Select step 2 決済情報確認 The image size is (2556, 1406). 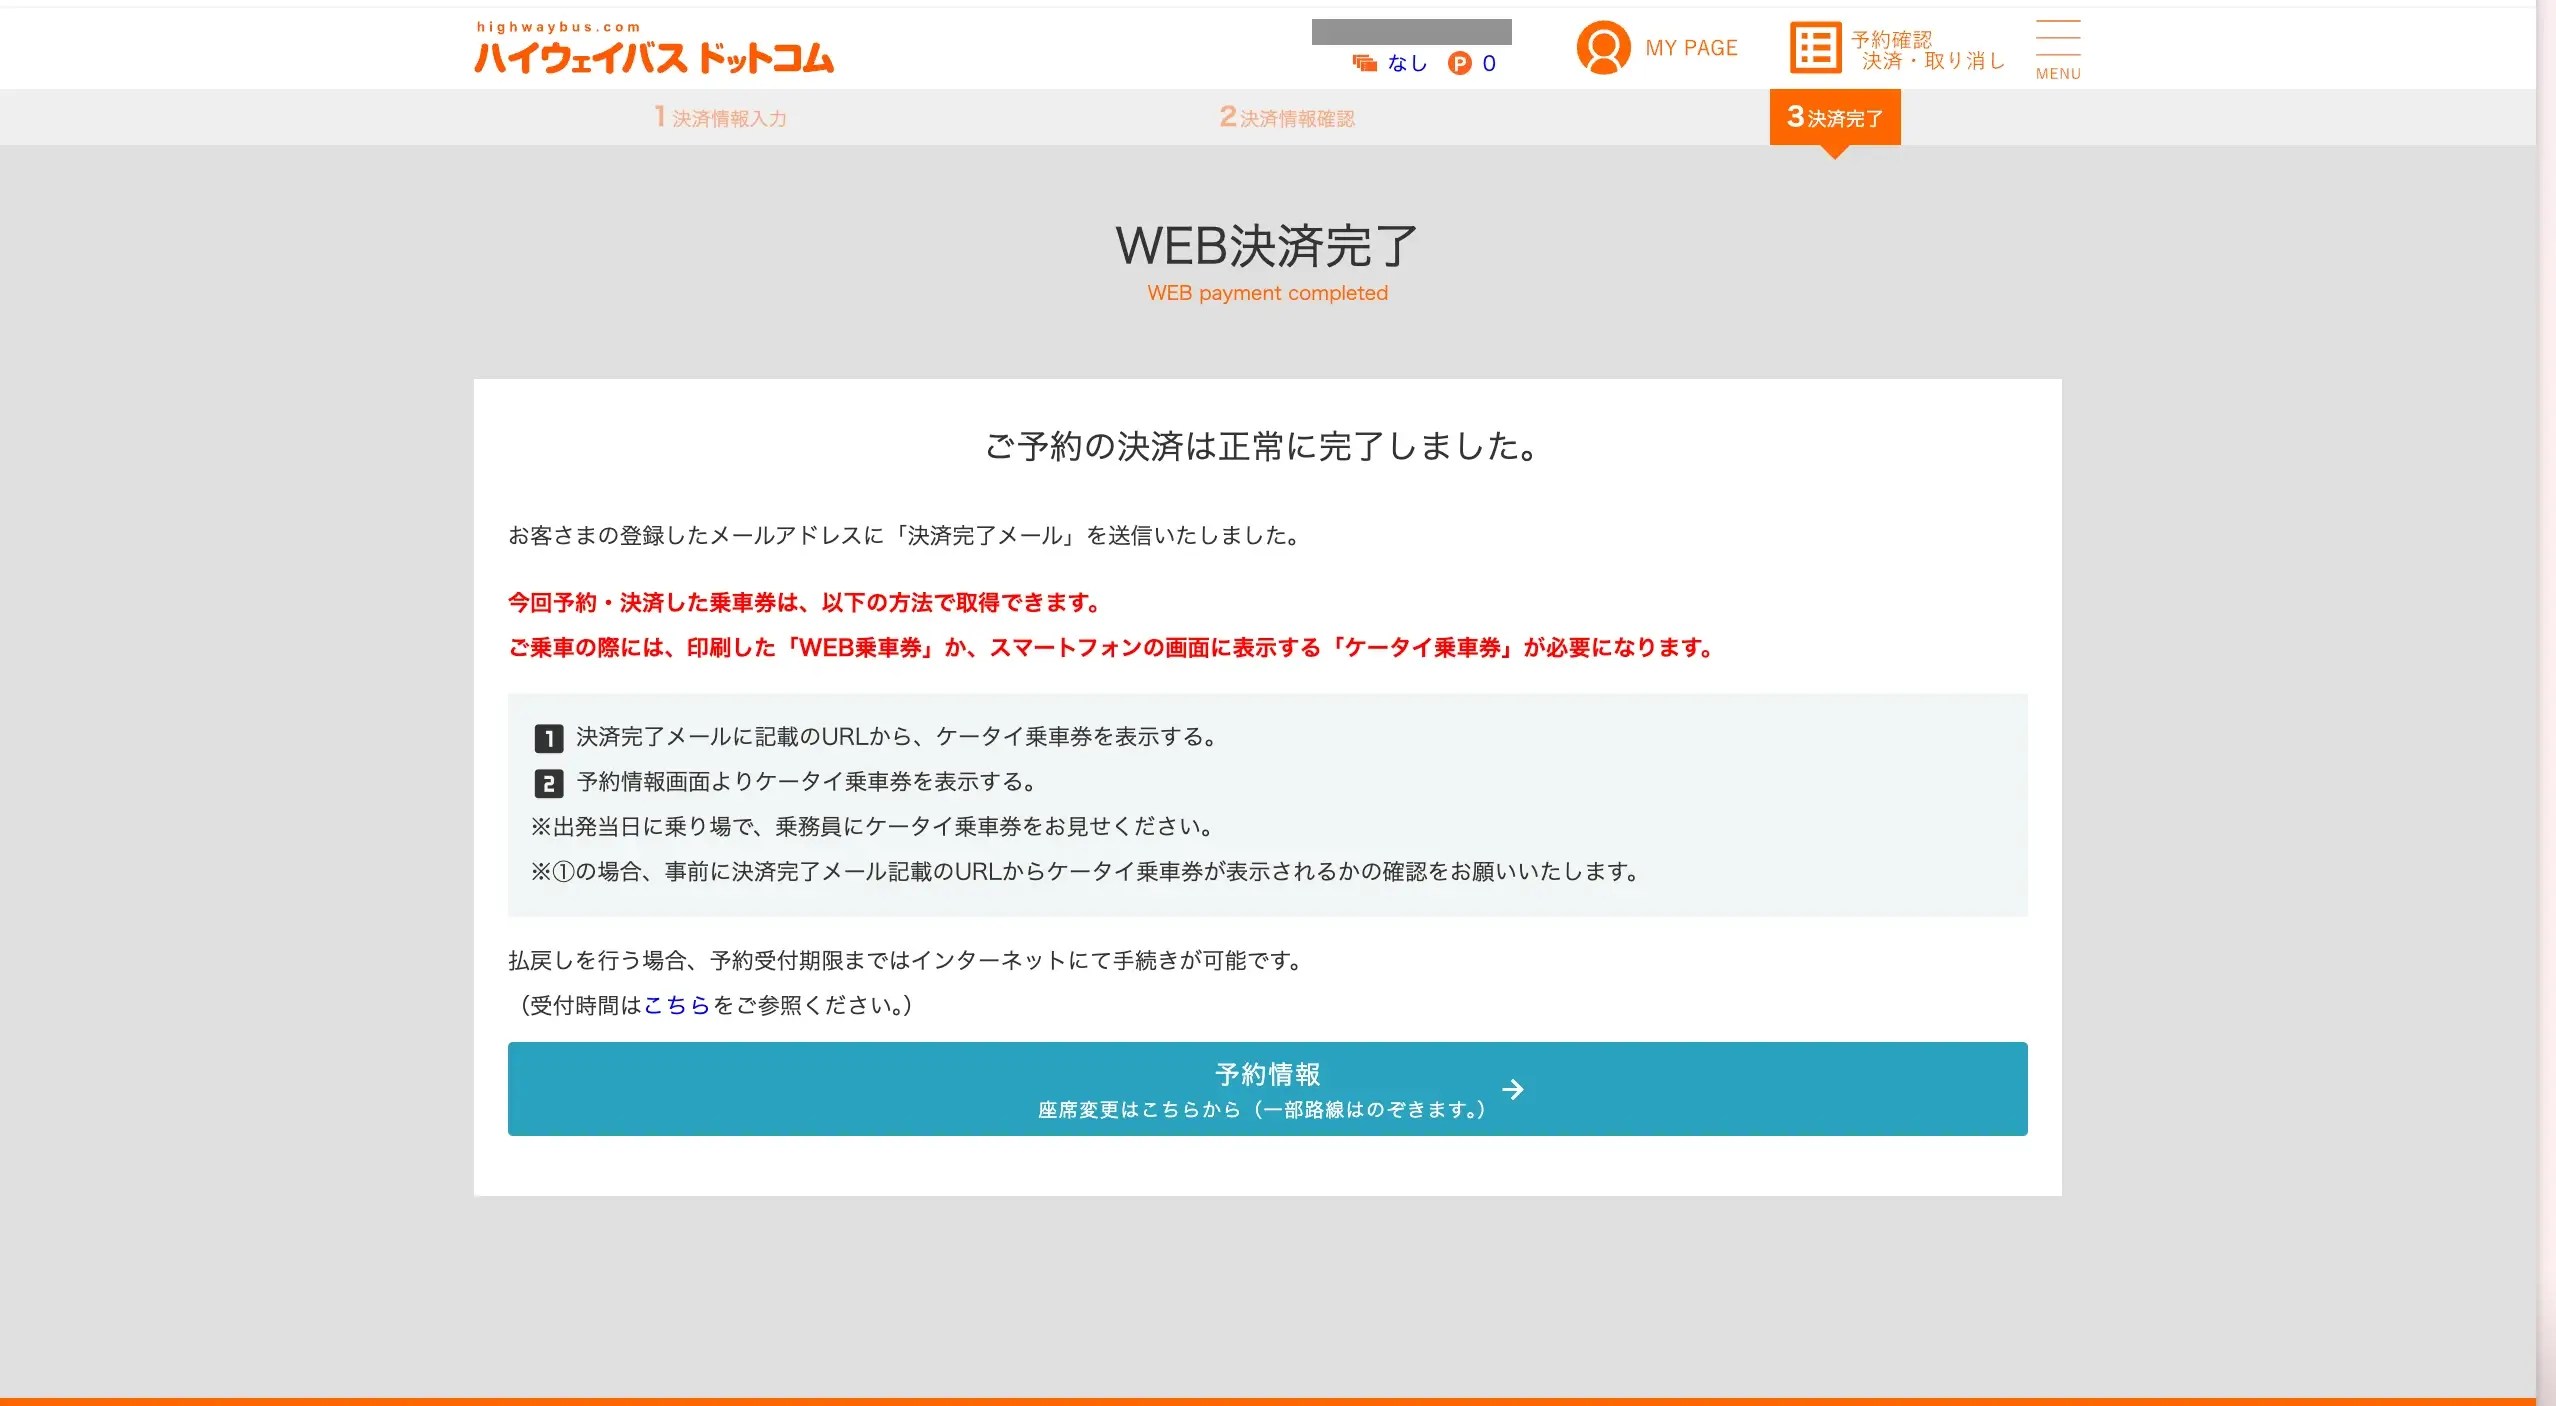[x=1286, y=118]
